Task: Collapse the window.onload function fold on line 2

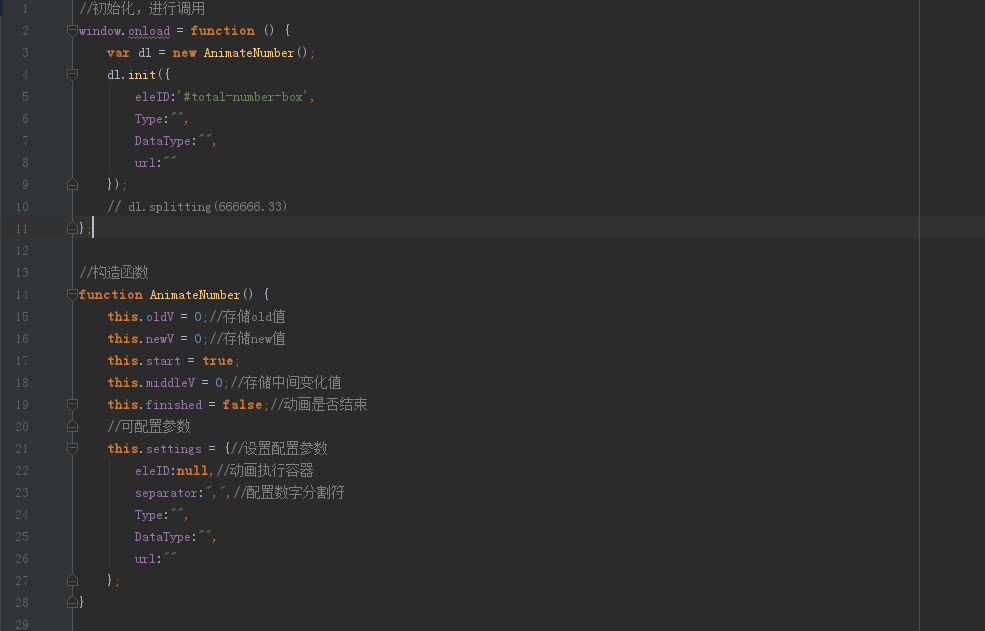Action: click(72, 31)
